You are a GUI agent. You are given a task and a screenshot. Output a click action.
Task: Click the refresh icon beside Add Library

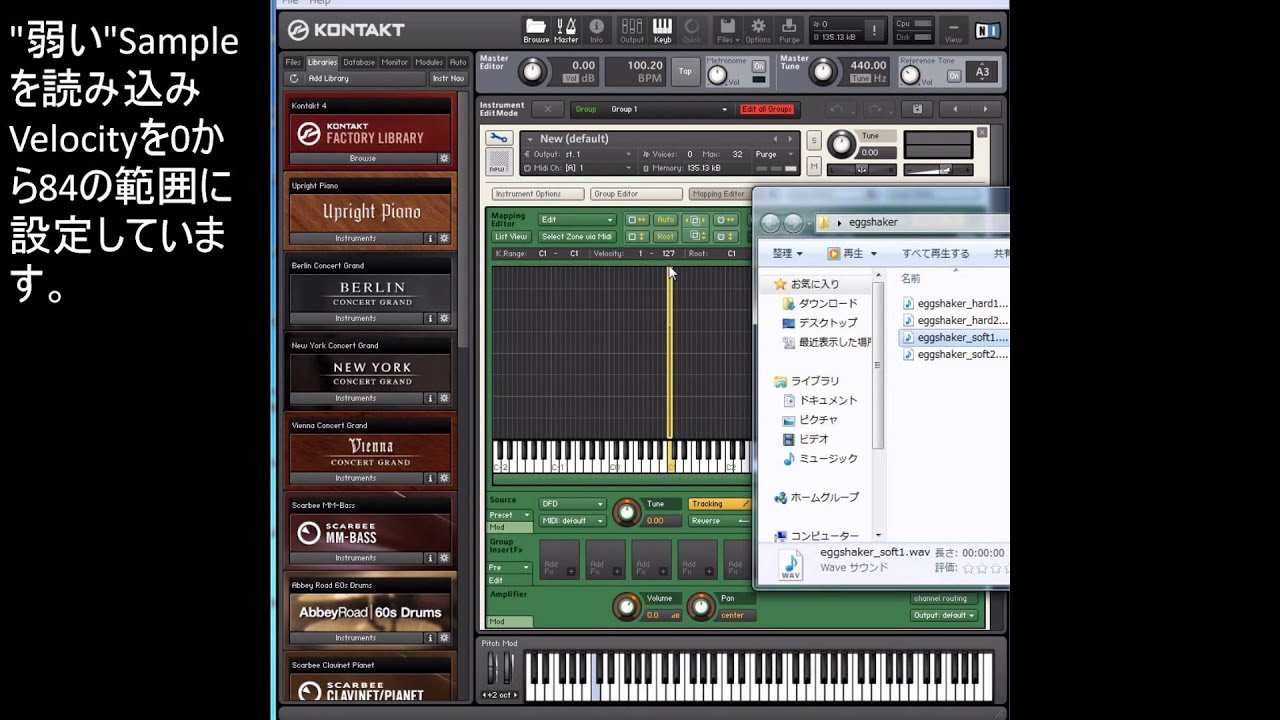click(293, 78)
